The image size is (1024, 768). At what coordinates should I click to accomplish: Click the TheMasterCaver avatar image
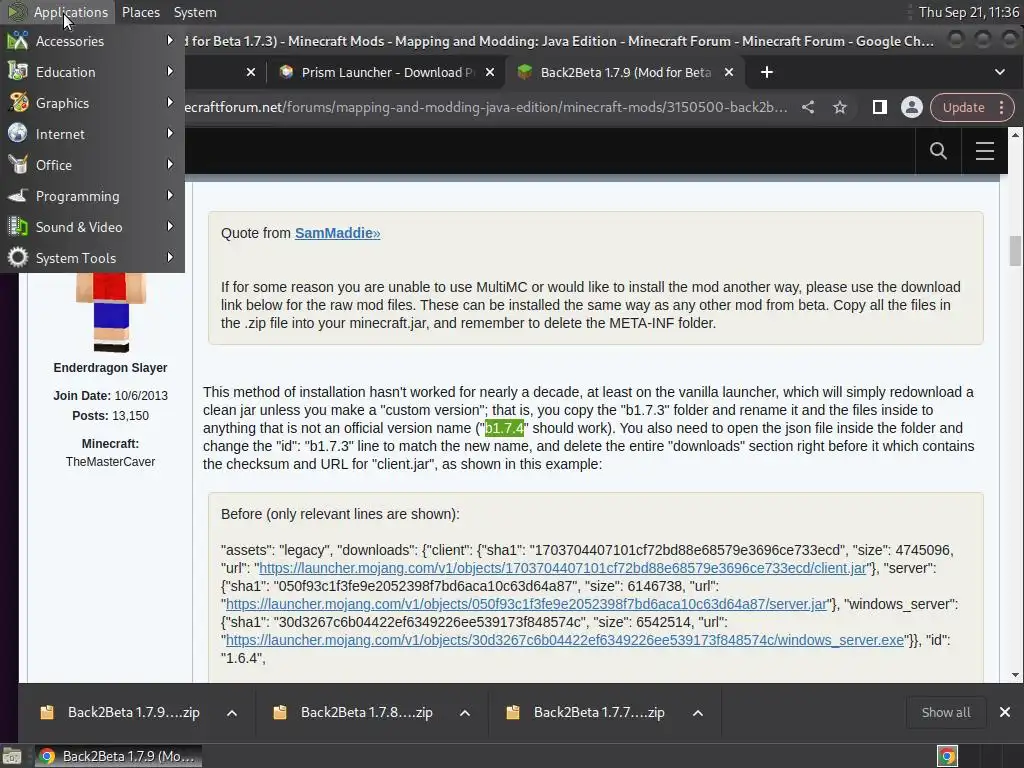tap(110, 313)
